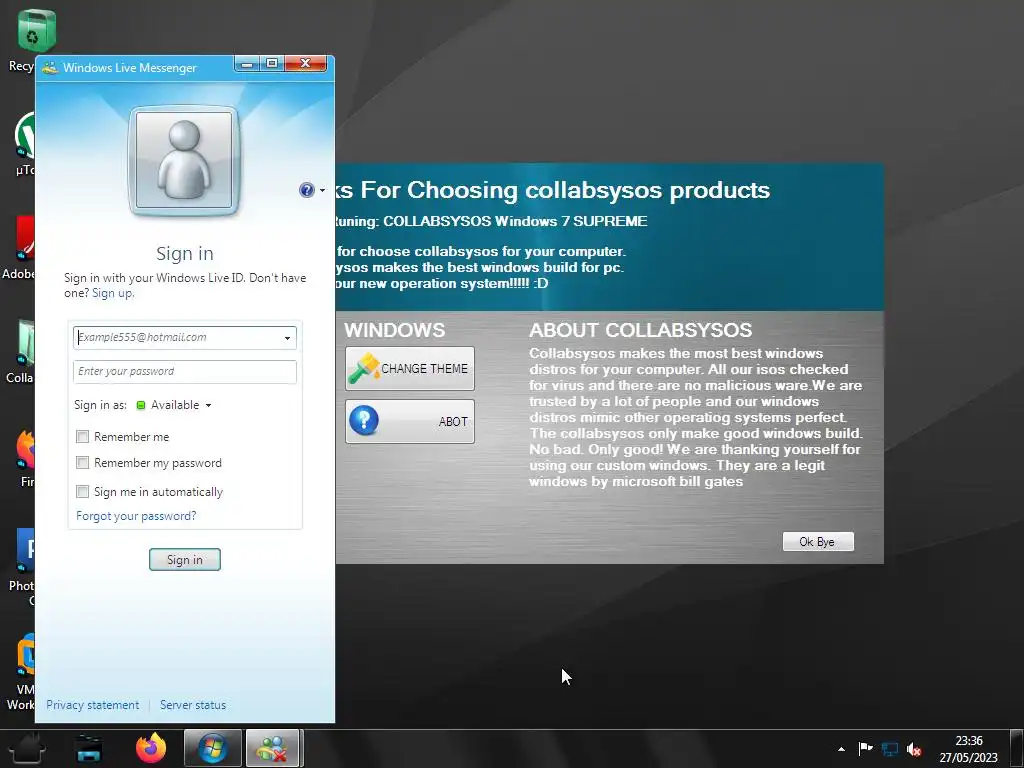Click the WINDOWS heading in Collabsysos window
1024x768 pixels.
(x=394, y=330)
